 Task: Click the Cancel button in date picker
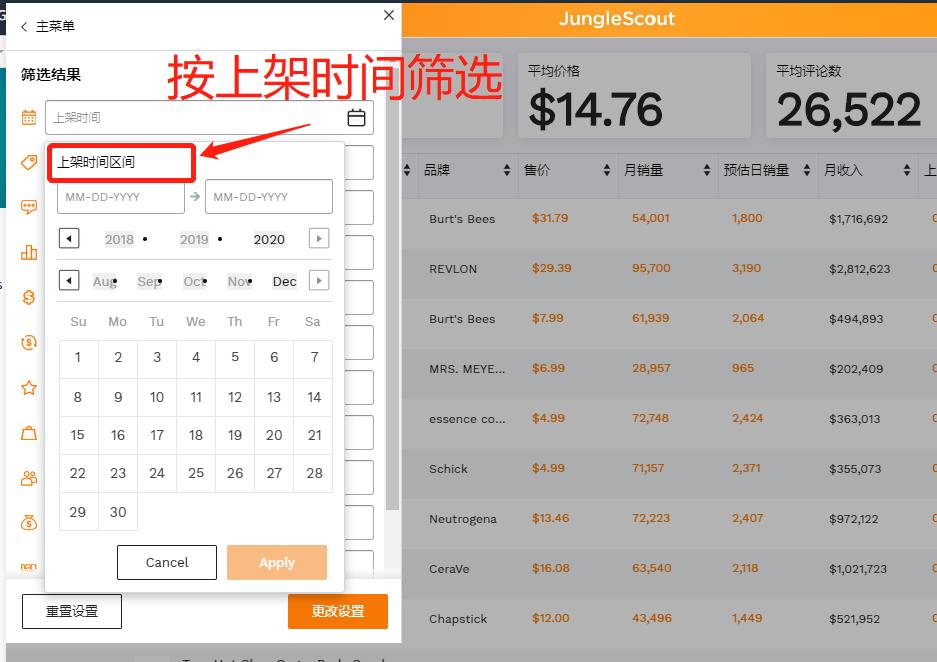click(166, 562)
